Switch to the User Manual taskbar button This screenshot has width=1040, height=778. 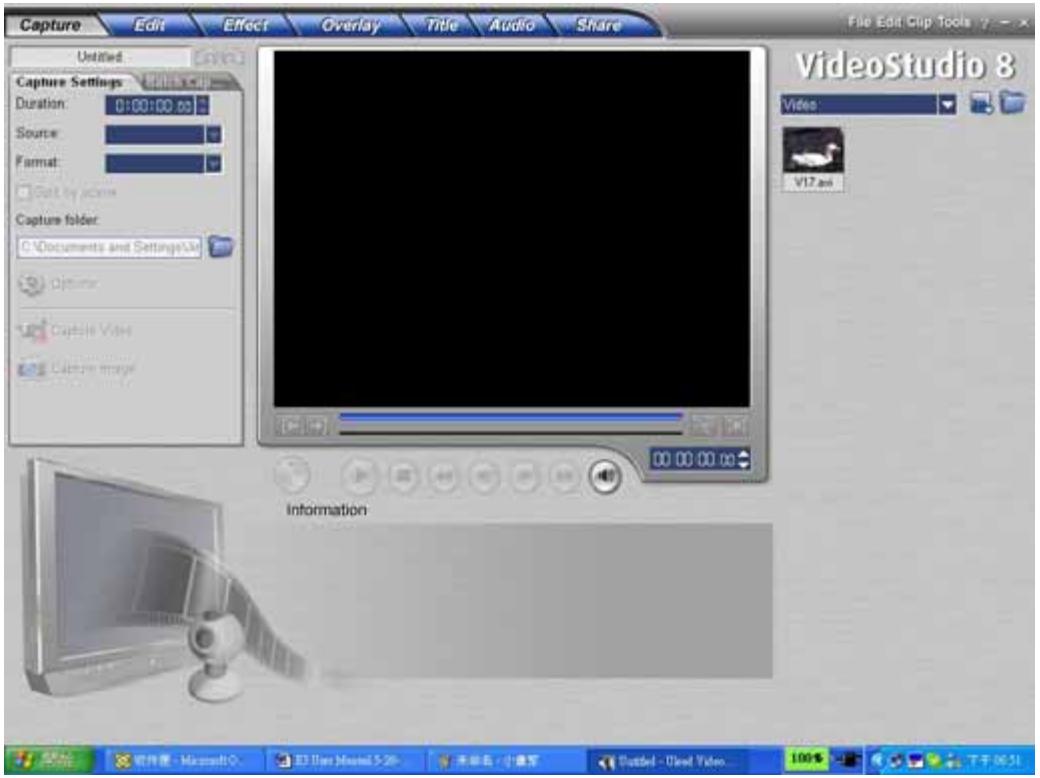342,761
